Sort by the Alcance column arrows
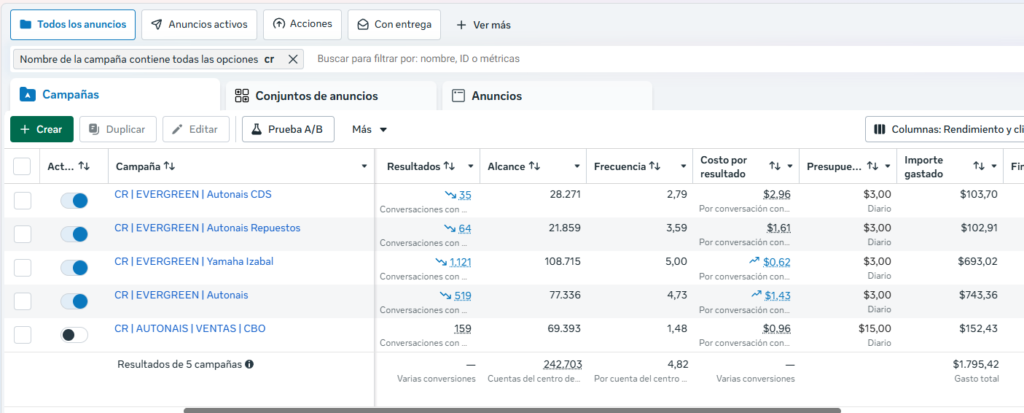This screenshot has height=413, width=1024. point(534,167)
